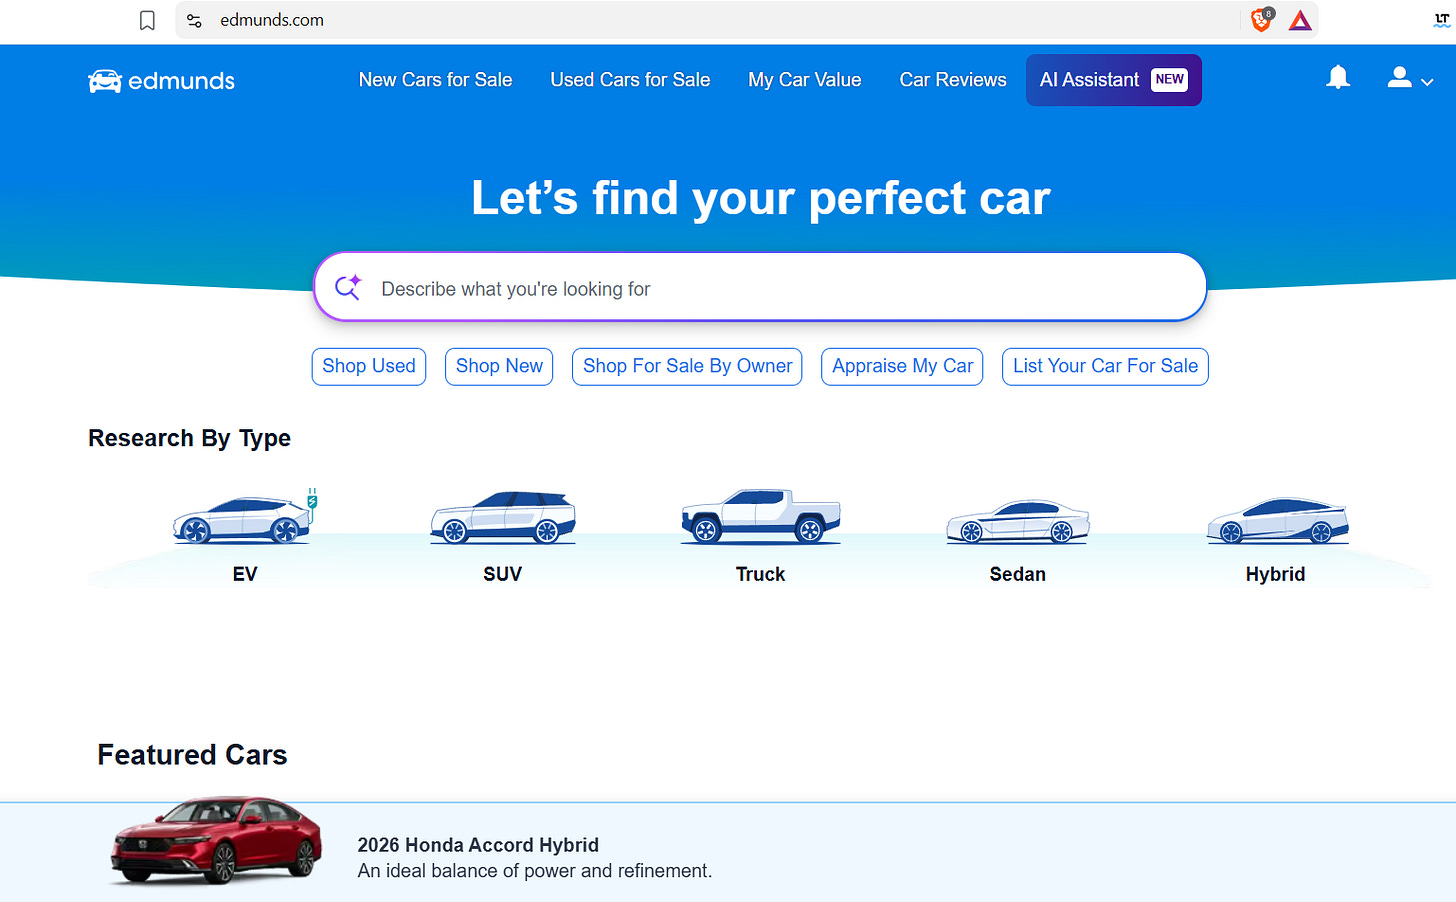Click Shop For Sale By Owner
Image resolution: width=1456 pixels, height=902 pixels.
[x=687, y=366]
